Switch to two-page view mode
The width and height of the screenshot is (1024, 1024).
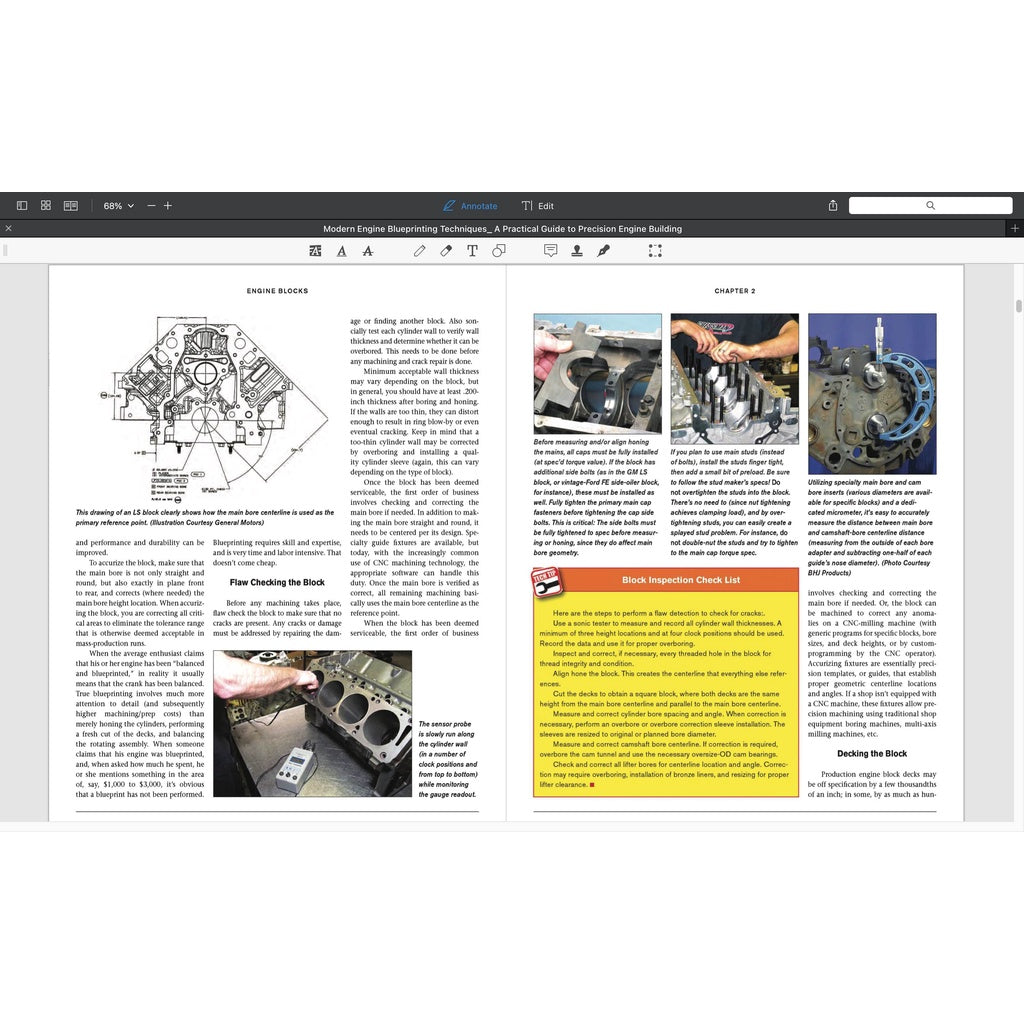point(69,205)
